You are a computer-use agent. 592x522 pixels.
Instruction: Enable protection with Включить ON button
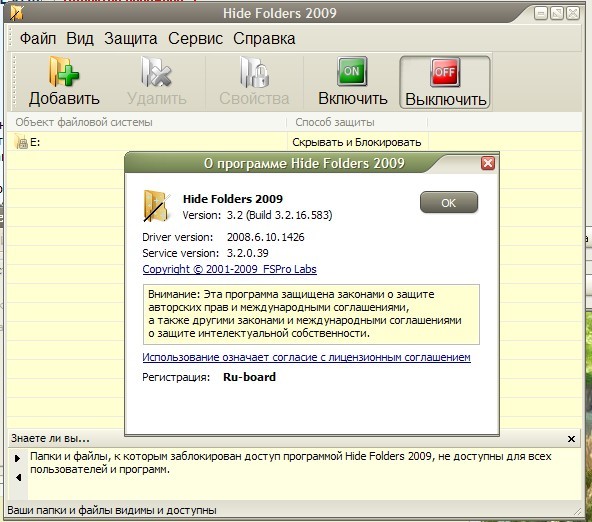click(x=352, y=82)
